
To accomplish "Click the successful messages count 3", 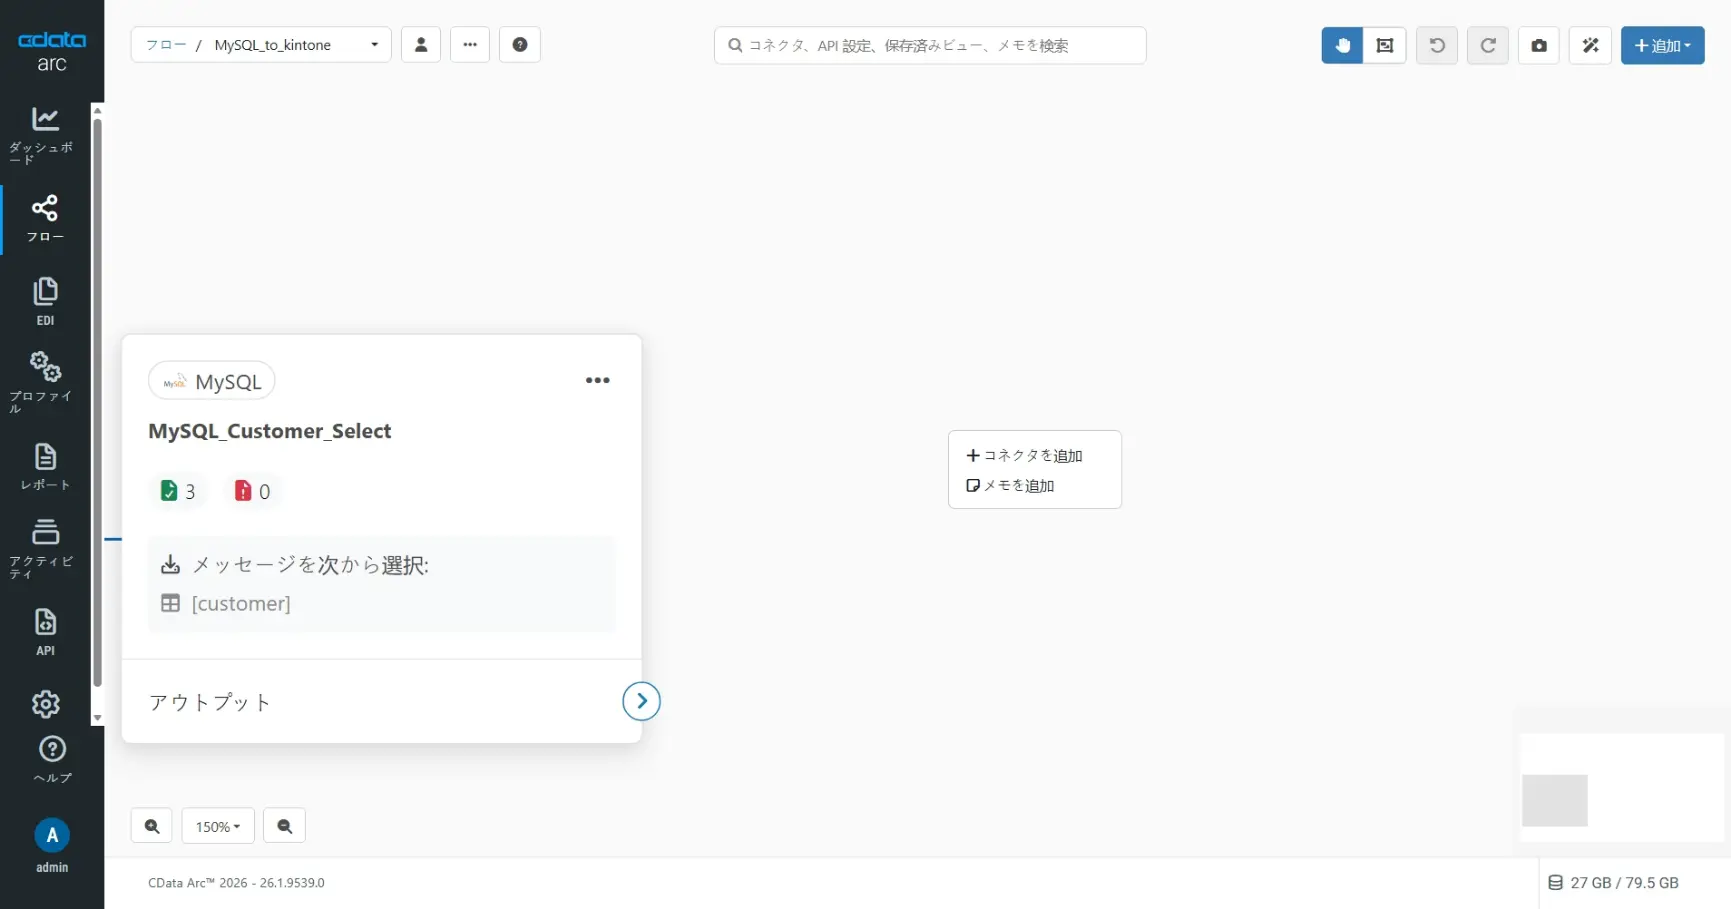I will (178, 491).
